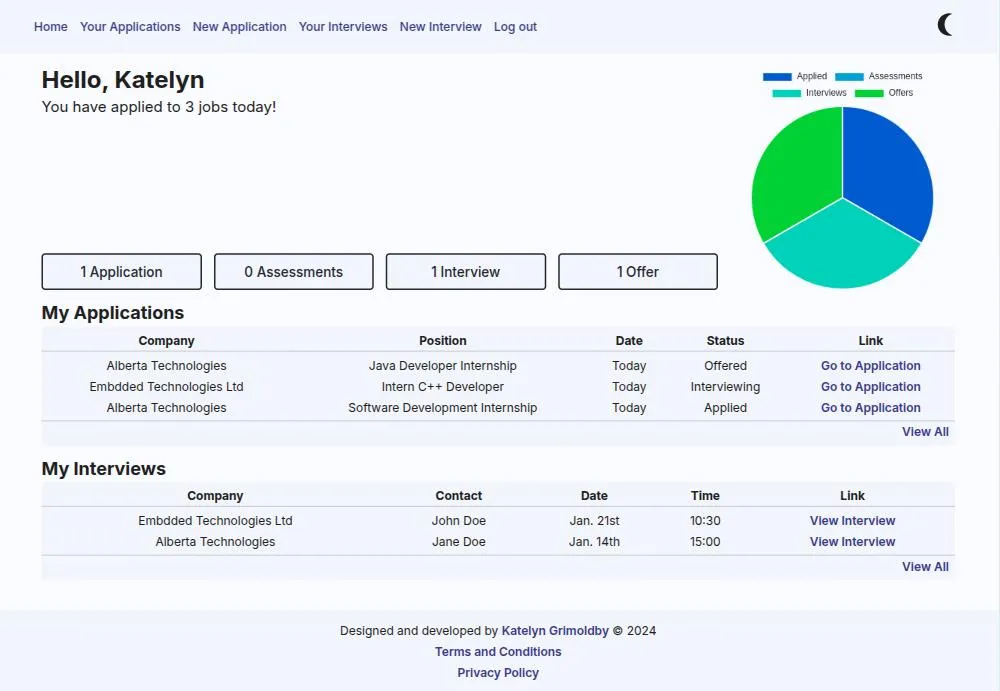Open the Home menu item
The width and height of the screenshot is (1000, 691).
[x=51, y=27]
